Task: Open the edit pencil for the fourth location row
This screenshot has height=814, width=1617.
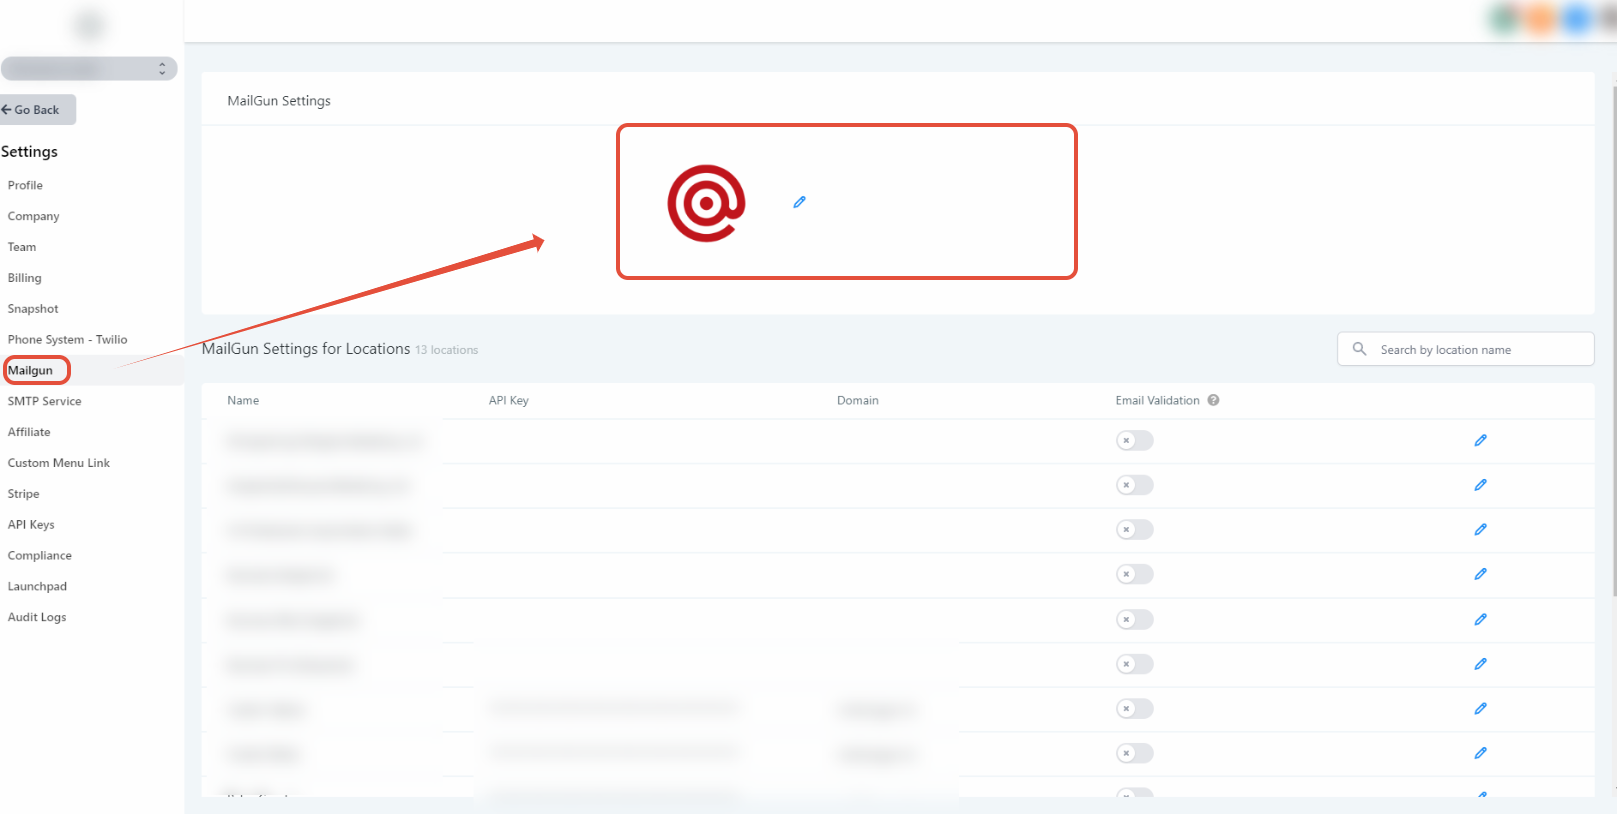Action: [x=1480, y=574]
